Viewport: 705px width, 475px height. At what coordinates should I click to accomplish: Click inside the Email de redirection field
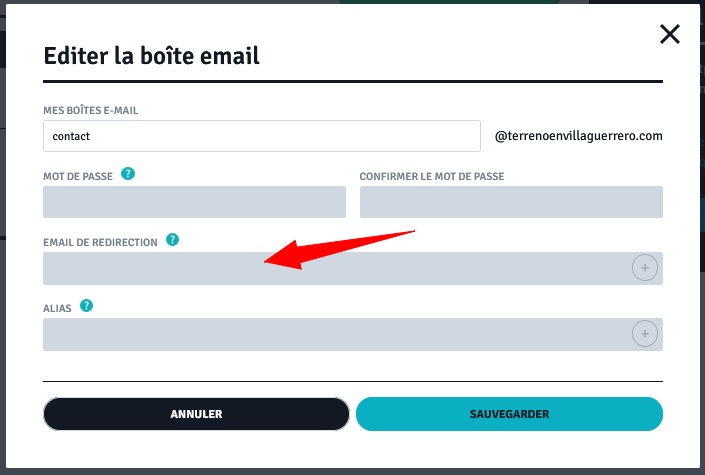pyautogui.click(x=337, y=269)
